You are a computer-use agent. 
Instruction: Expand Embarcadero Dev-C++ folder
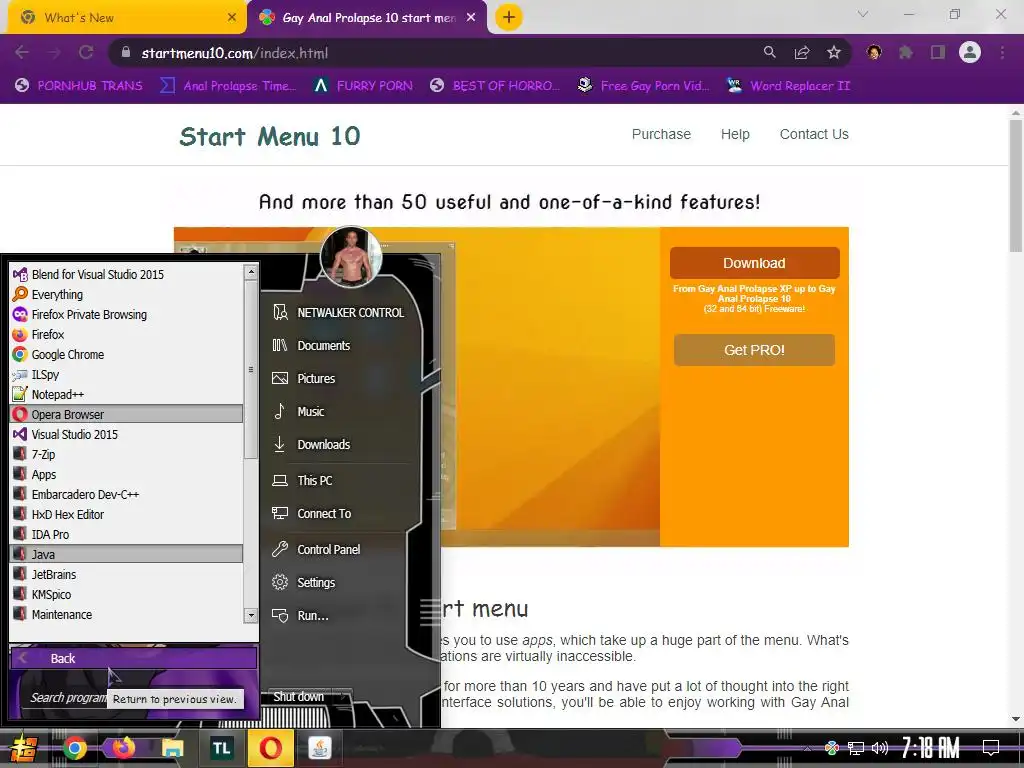[127, 494]
